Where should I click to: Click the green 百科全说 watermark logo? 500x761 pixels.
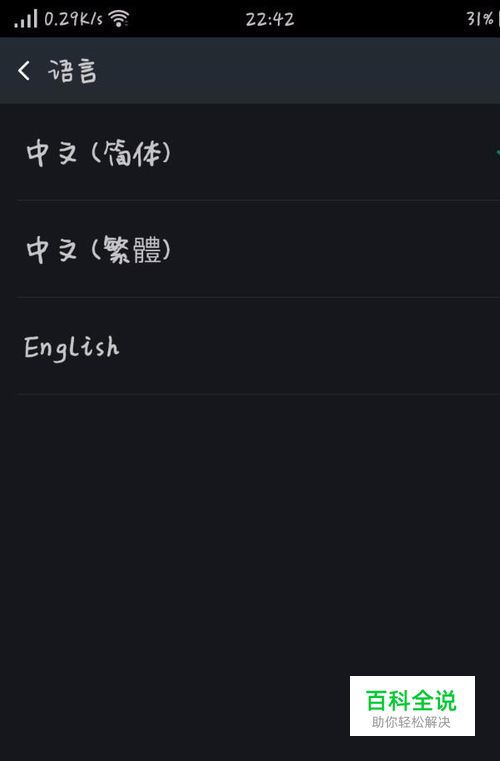(411, 700)
